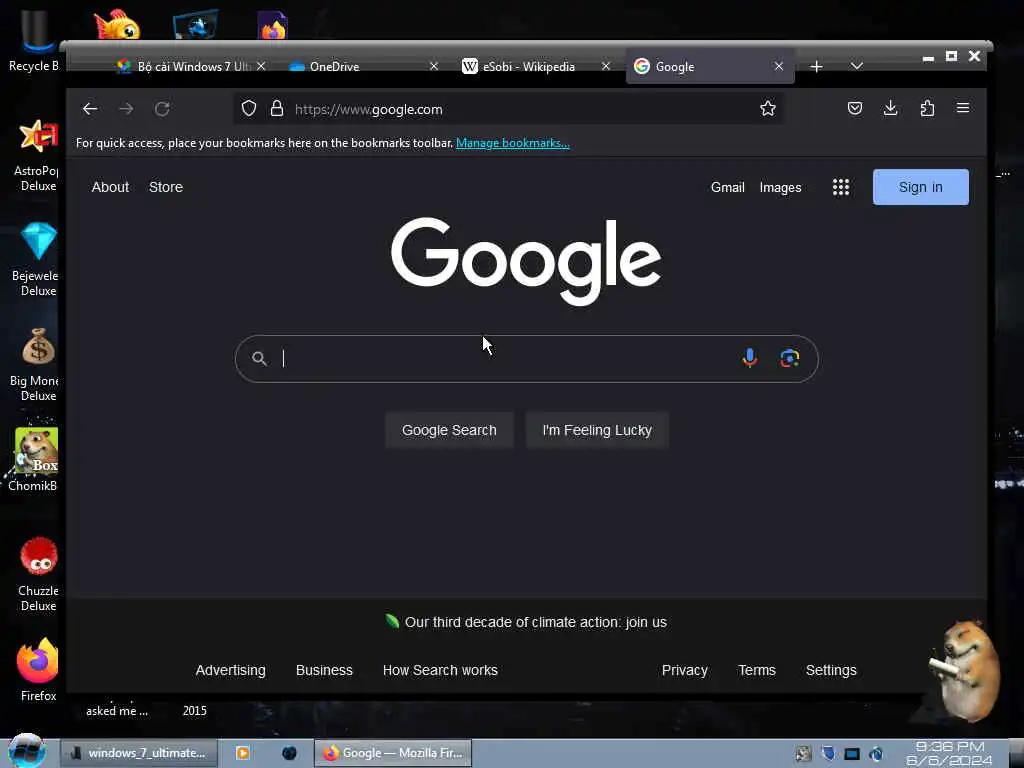Click I'm Feeling Lucky button
The height and width of the screenshot is (768, 1024).
[x=597, y=430]
